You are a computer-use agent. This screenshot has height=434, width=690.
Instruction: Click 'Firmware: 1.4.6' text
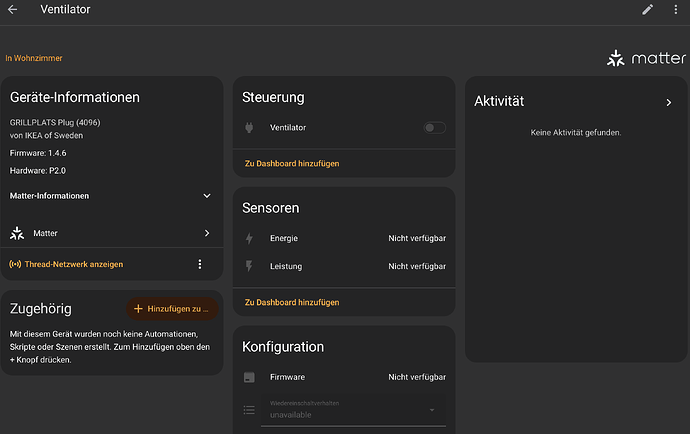tap(38, 153)
